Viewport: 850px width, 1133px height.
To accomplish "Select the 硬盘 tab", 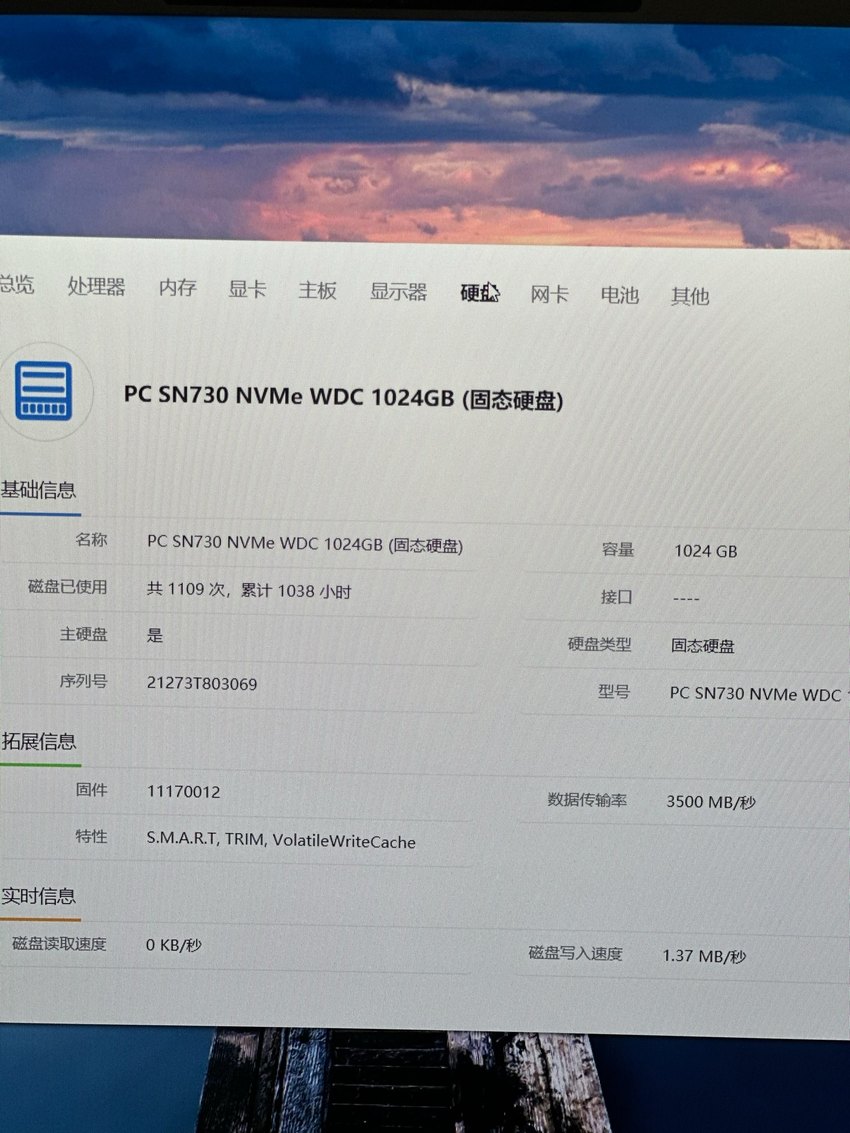I will [480, 293].
